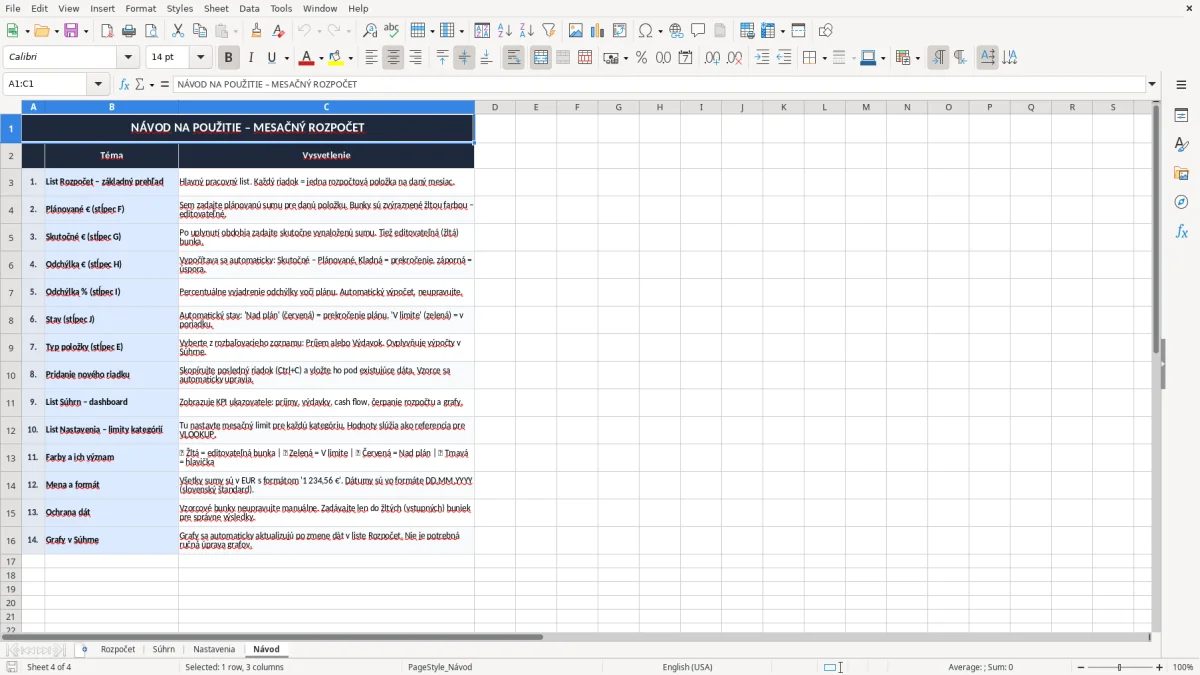Viewport: 1200px width, 675px height.
Task: Insert comment speech bubble icon
Action: click(x=698, y=31)
